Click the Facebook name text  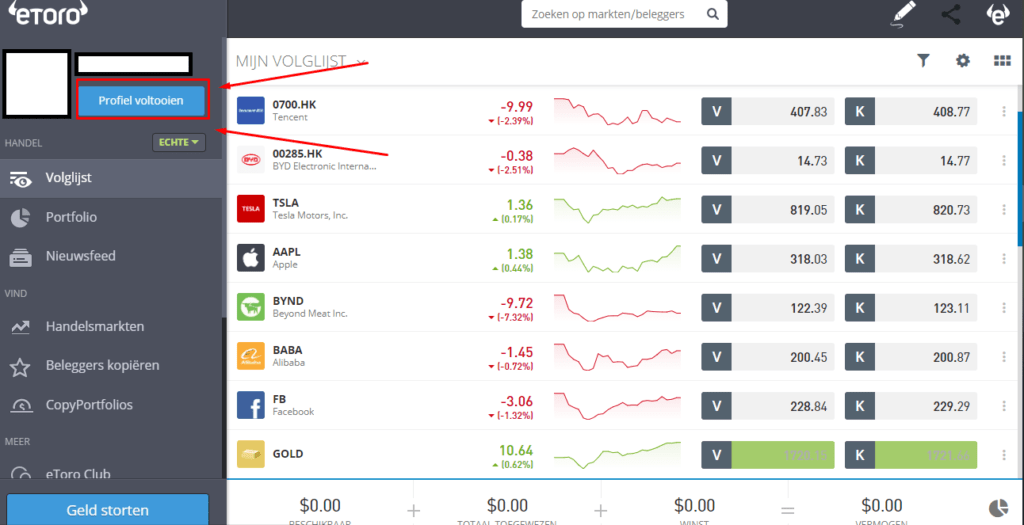(293, 411)
